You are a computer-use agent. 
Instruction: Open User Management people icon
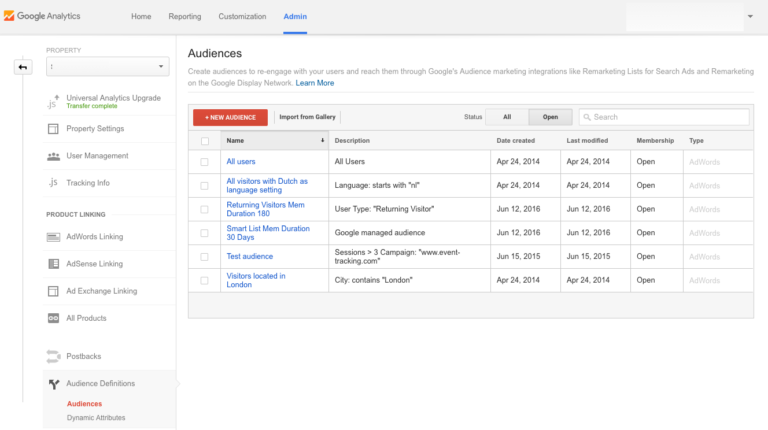(x=53, y=156)
